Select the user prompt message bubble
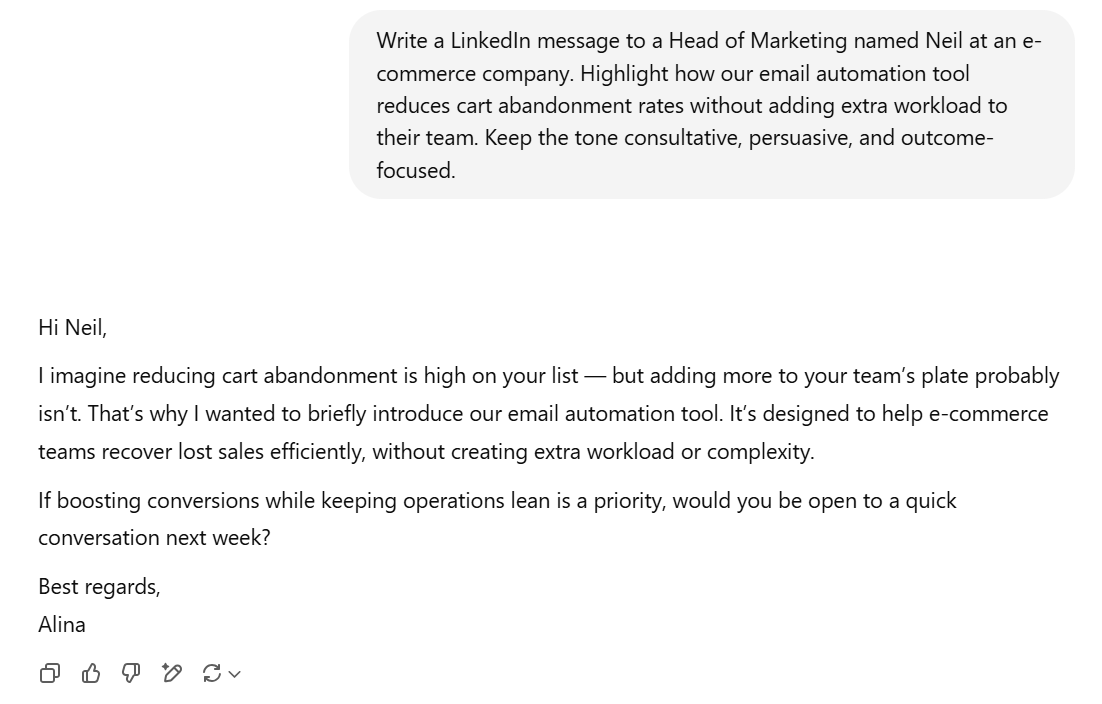The width and height of the screenshot is (1102, 704). point(711,105)
